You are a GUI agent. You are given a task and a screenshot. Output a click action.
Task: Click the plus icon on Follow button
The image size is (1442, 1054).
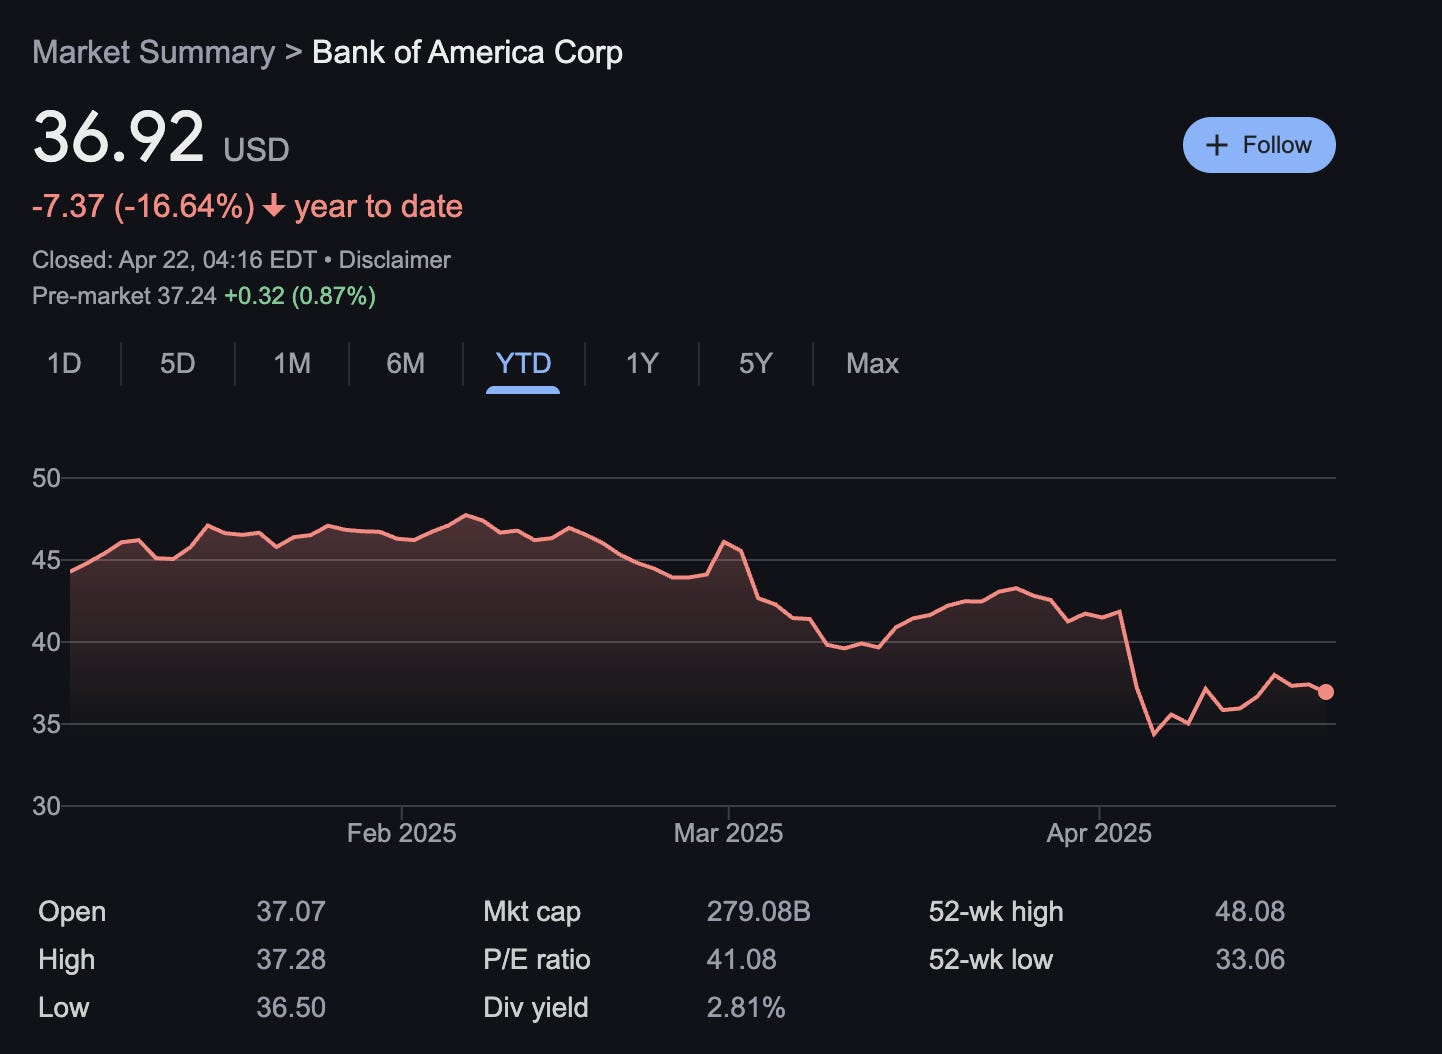pos(1216,144)
